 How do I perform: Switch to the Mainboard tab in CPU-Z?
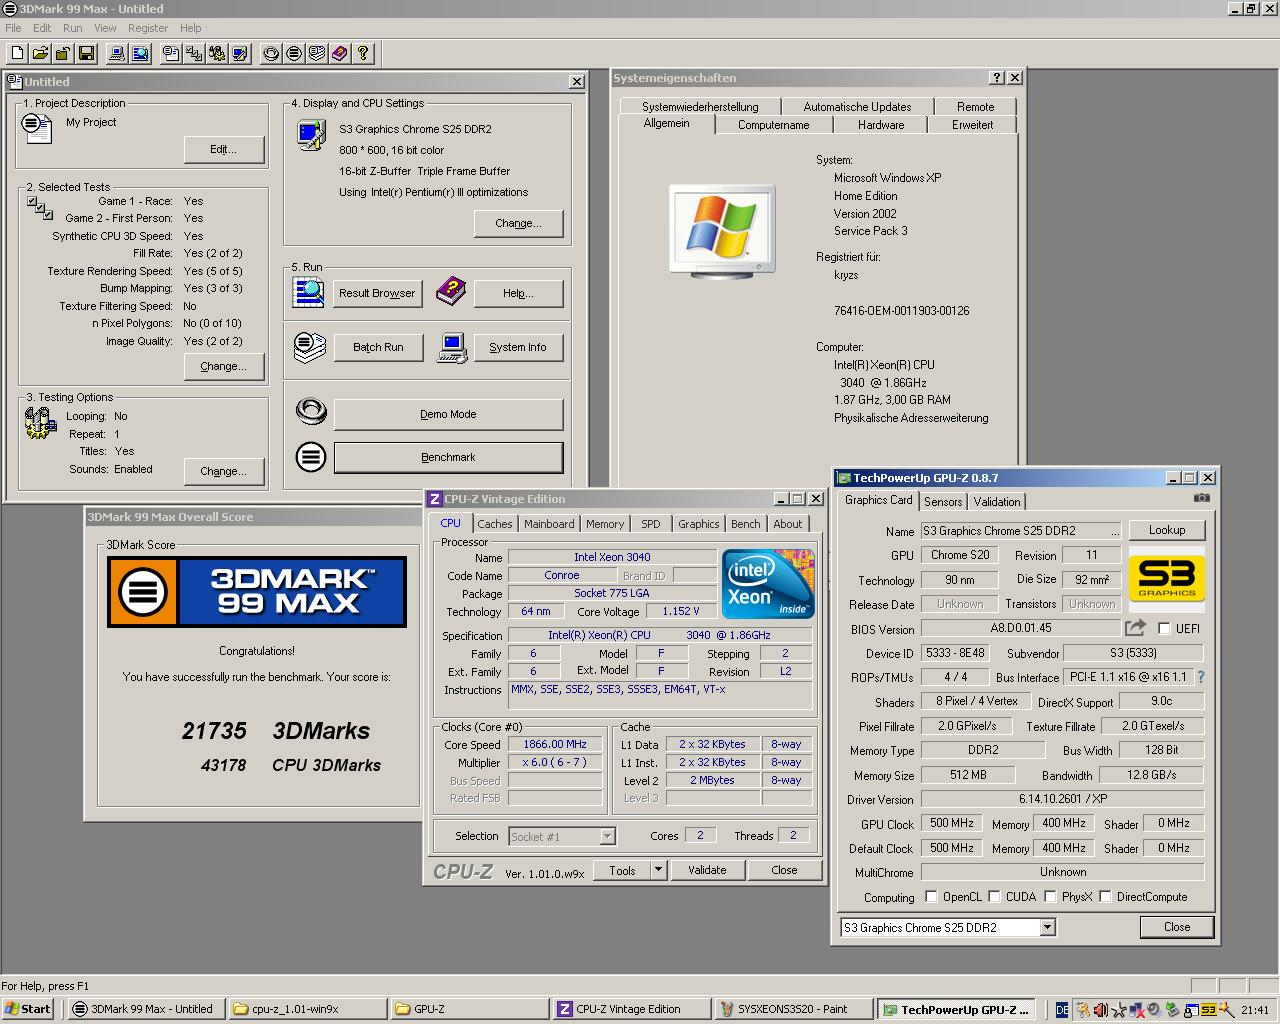click(x=549, y=524)
